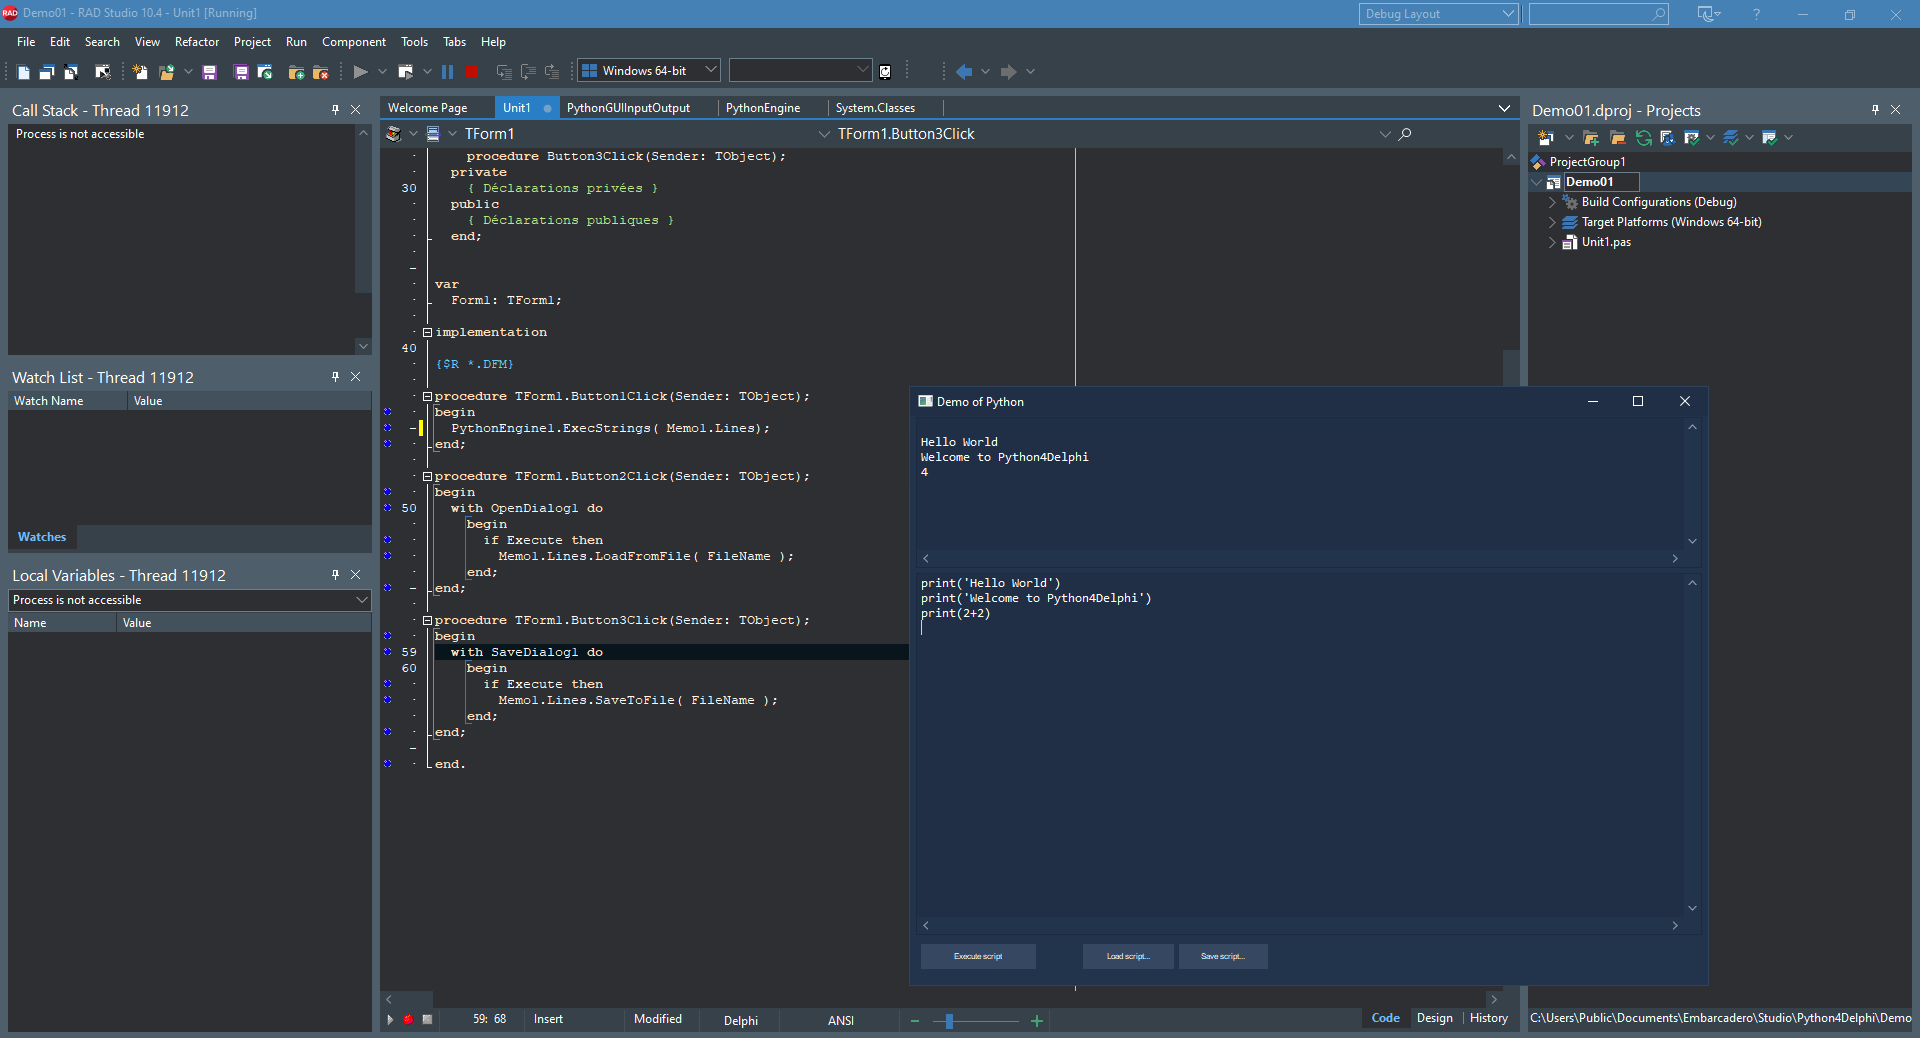Toggle fold on Button2Click procedure
This screenshot has height=1038, width=1920.
[x=427, y=477]
